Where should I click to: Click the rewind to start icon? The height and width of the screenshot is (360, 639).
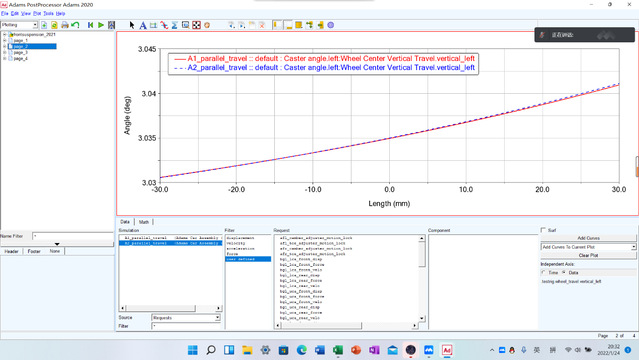(90, 25)
